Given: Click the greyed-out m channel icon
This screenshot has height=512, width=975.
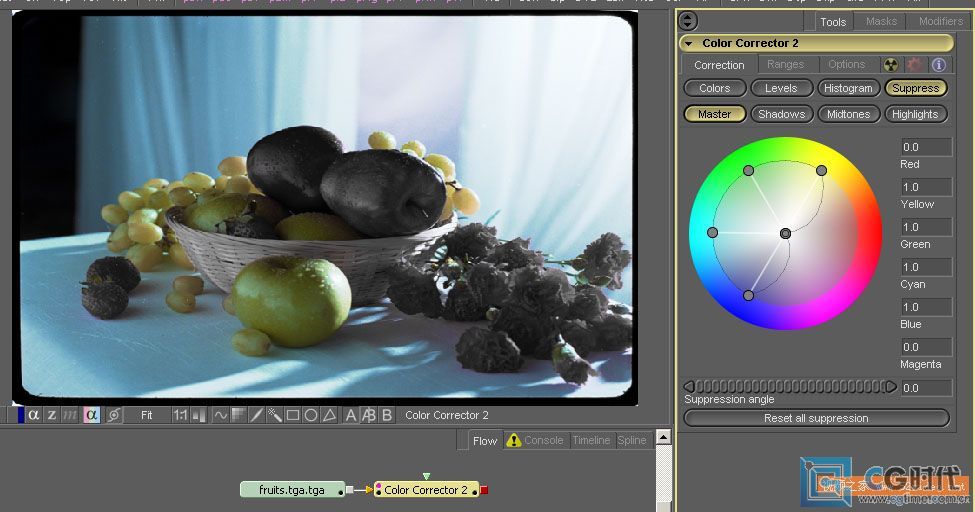Looking at the screenshot, I should pyautogui.click(x=70, y=415).
